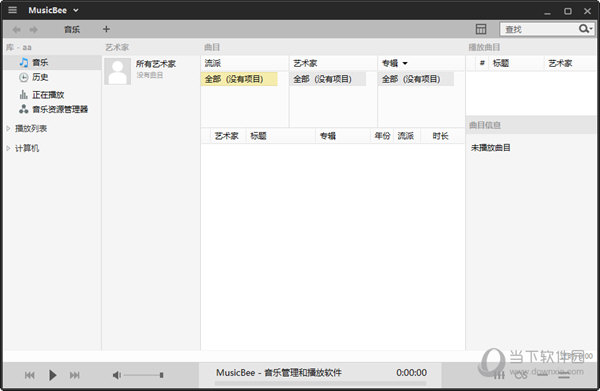600x391 pixels.
Task: Click the 艺术家 panel header above thumbnail
Action: click(117, 47)
